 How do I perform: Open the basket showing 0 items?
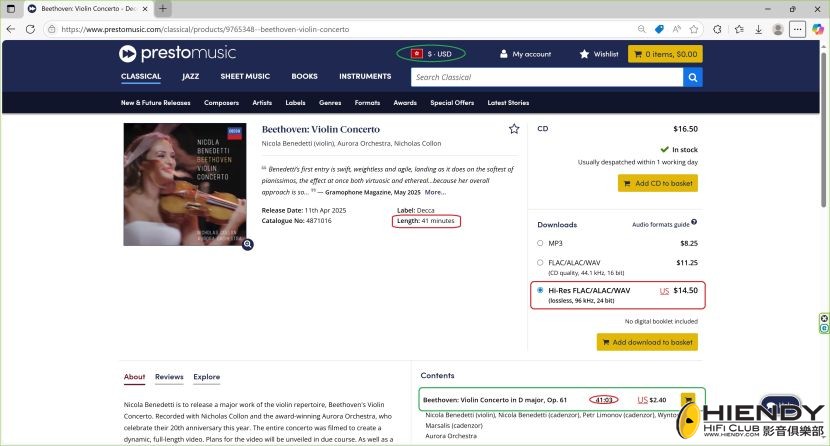click(x=665, y=54)
